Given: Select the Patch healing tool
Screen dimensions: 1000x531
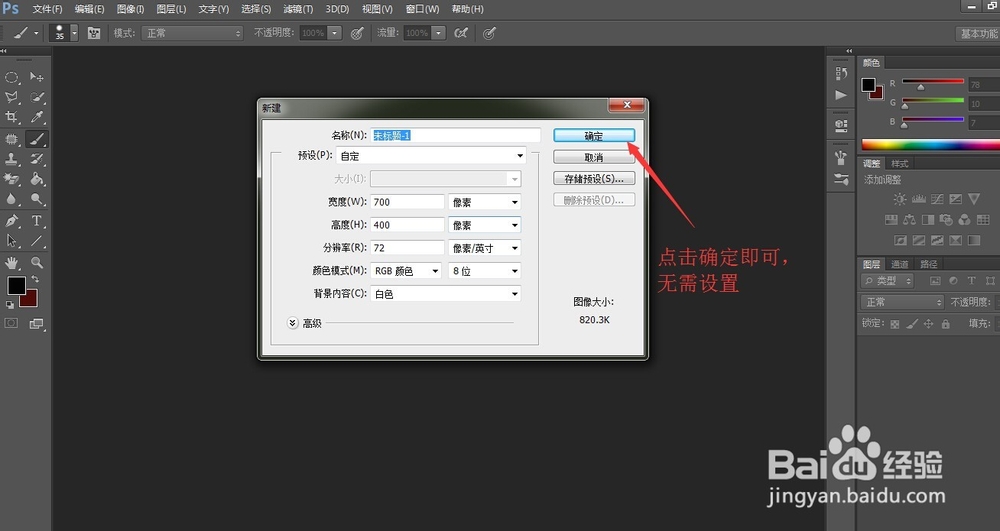Looking at the screenshot, I should [x=11, y=138].
